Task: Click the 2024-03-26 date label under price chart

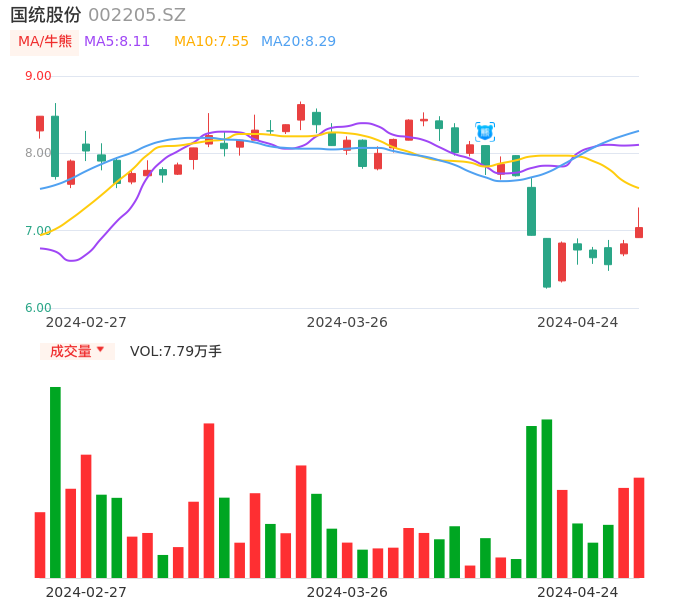Action: click(347, 322)
